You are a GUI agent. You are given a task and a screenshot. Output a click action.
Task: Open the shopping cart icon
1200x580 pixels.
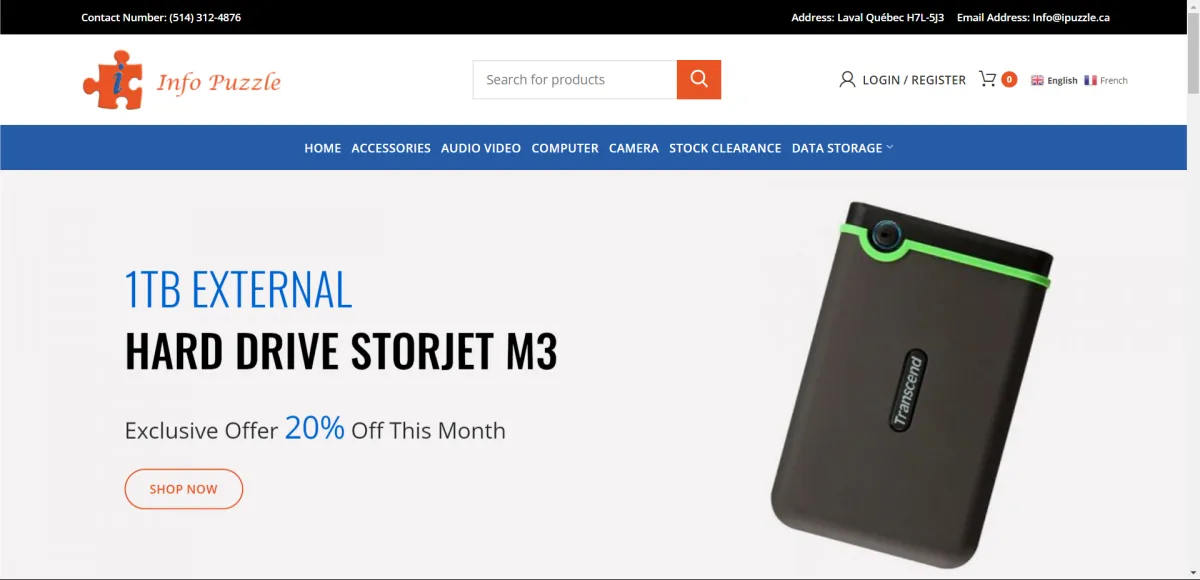[x=987, y=79]
